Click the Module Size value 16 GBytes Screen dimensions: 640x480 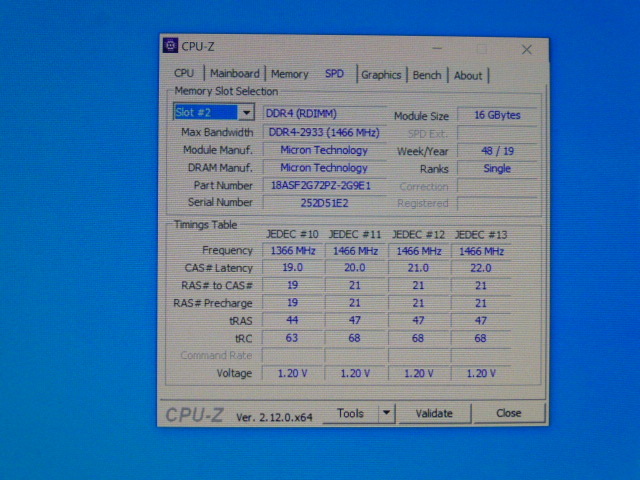click(x=497, y=115)
